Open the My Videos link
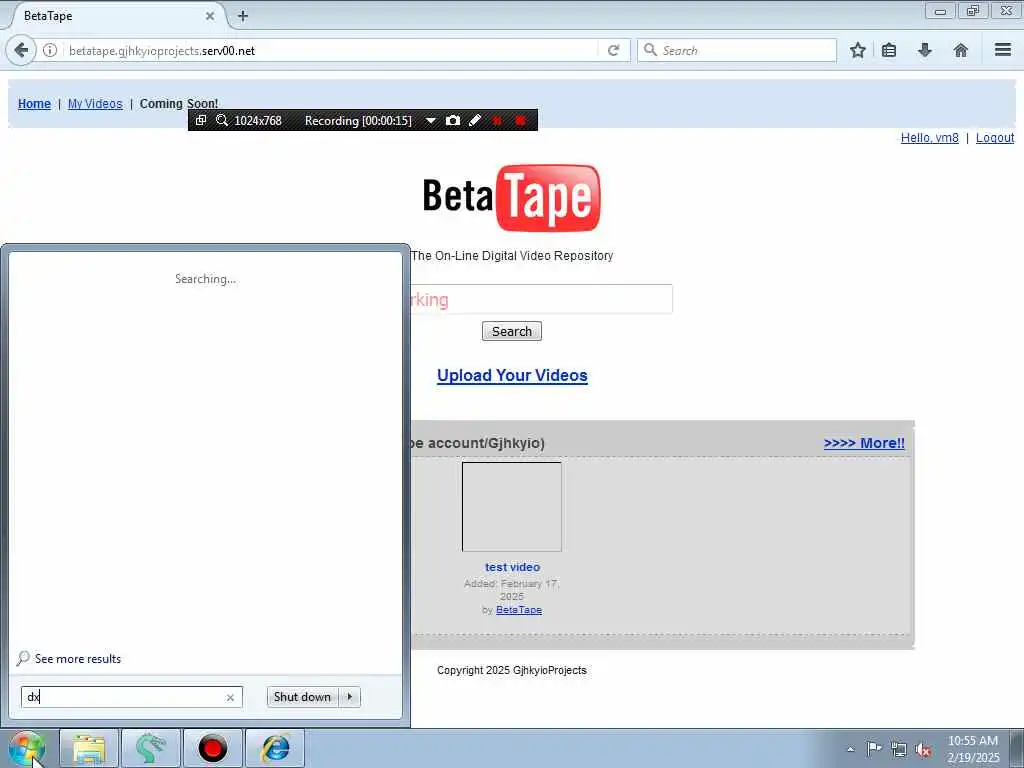The height and width of the screenshot is (768, 1024). 95,104
